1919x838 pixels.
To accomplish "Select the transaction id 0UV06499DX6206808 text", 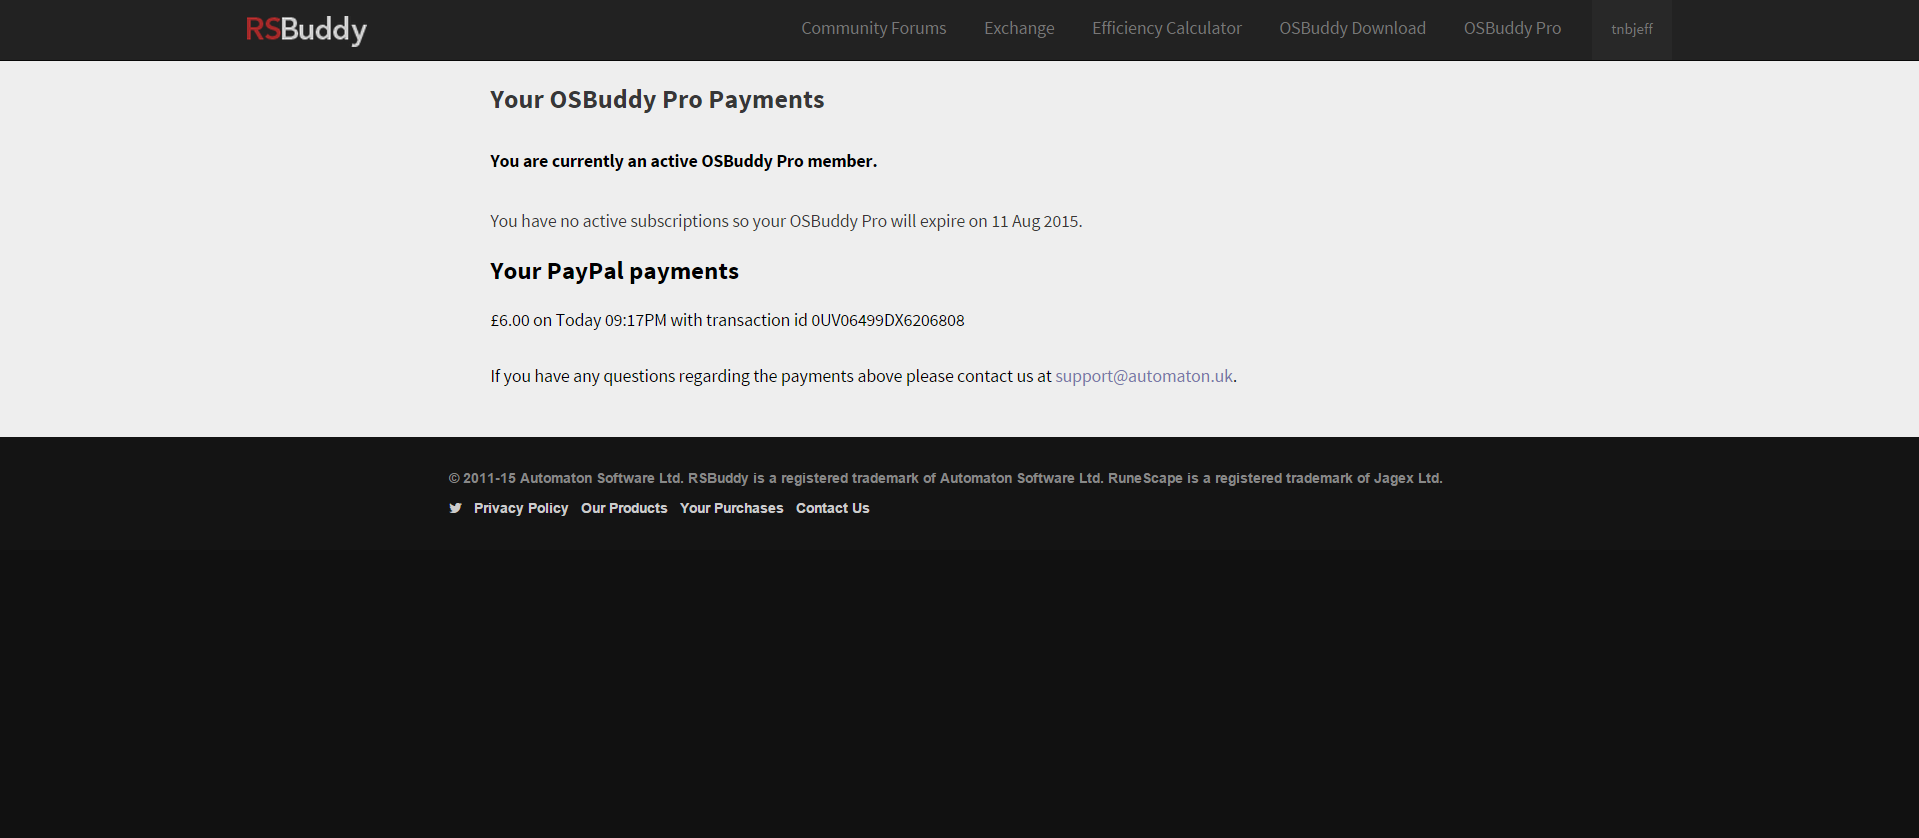I will click(887, 320).
